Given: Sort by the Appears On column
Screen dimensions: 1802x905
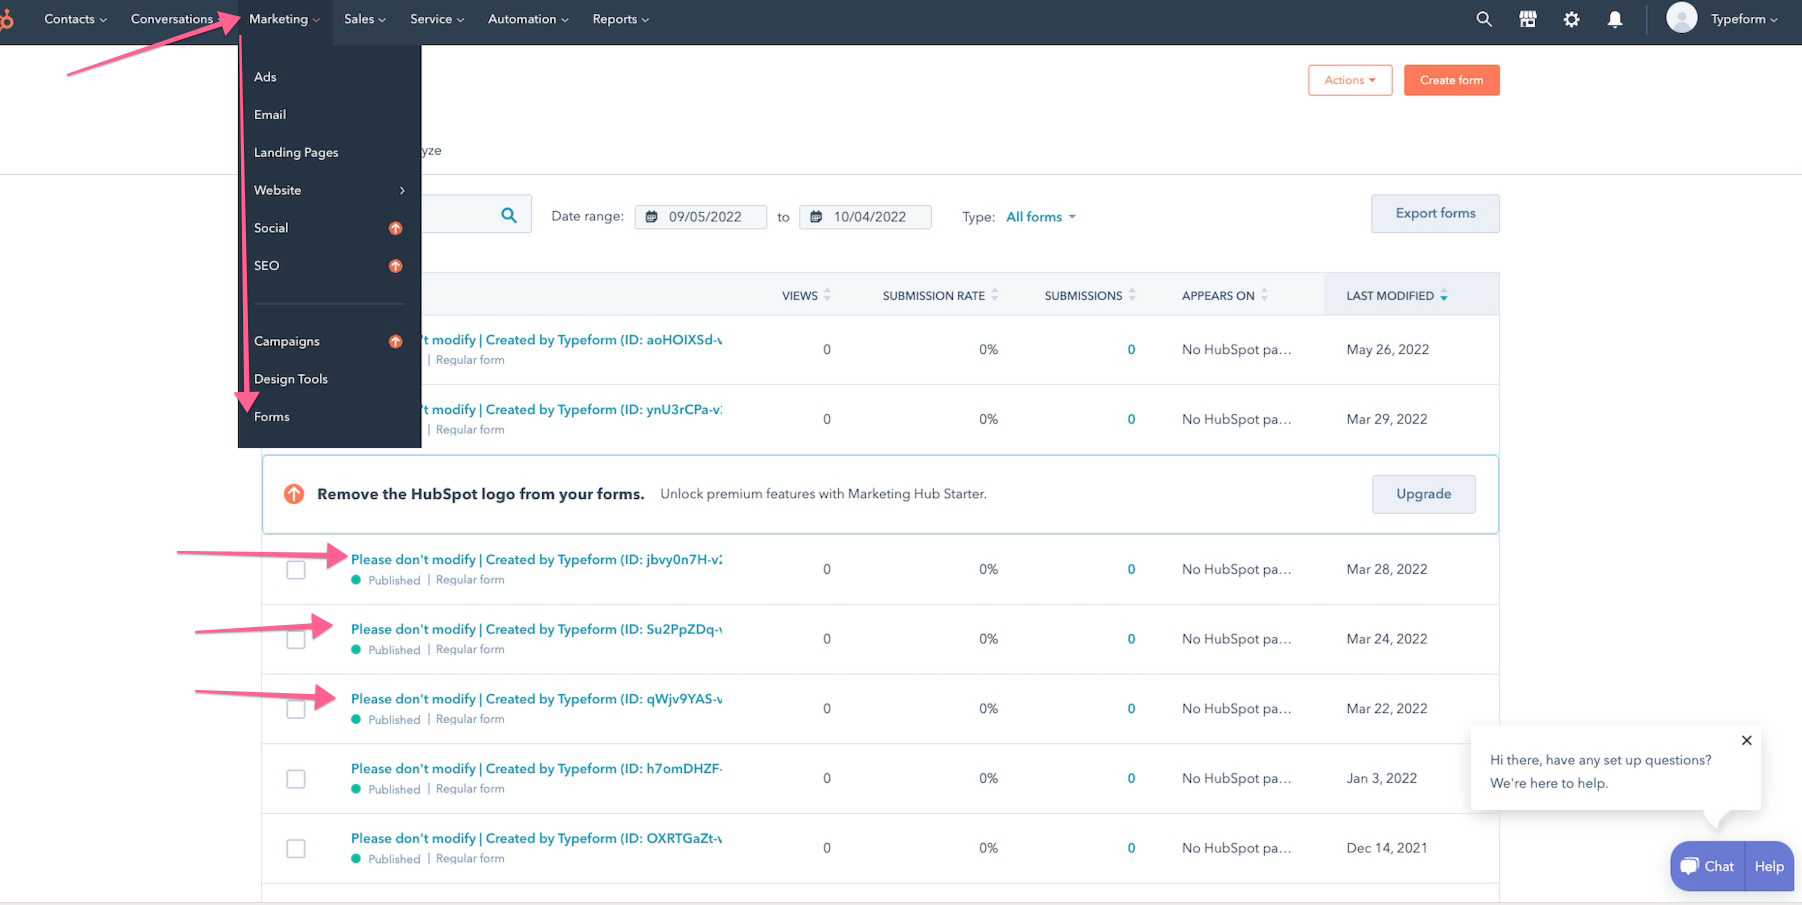Looking at the screenshot, I should click(1225, 295).
